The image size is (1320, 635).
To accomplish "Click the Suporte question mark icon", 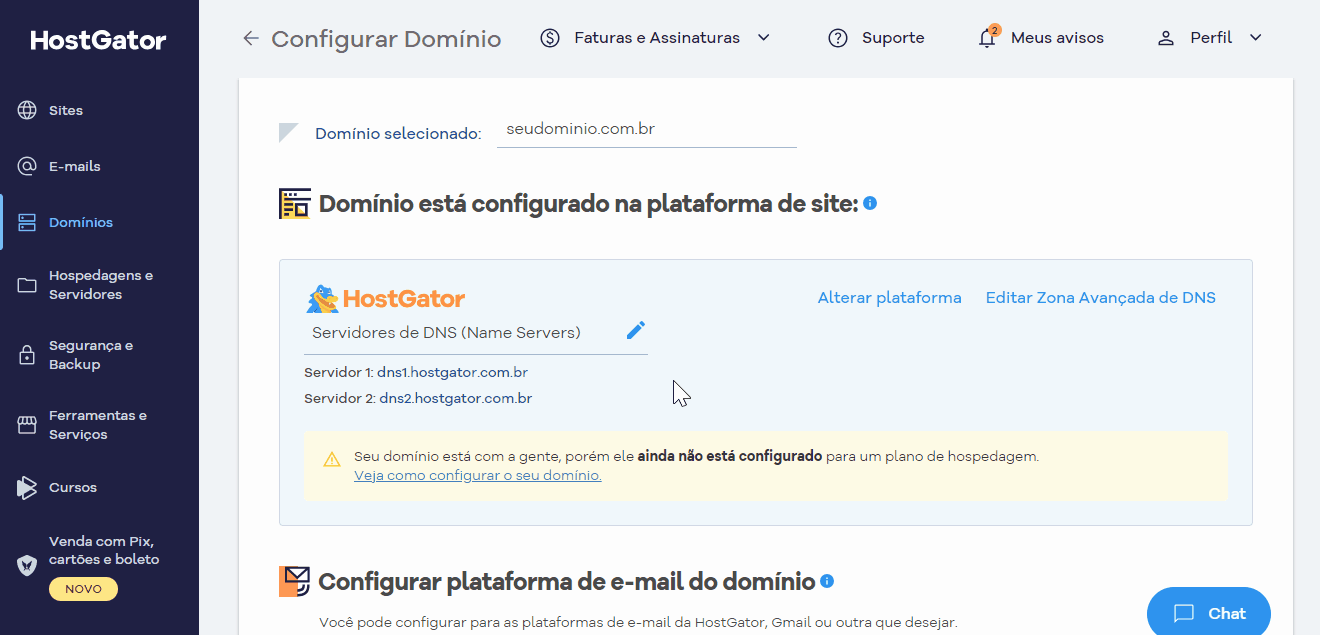I will [x=838, y=38].
